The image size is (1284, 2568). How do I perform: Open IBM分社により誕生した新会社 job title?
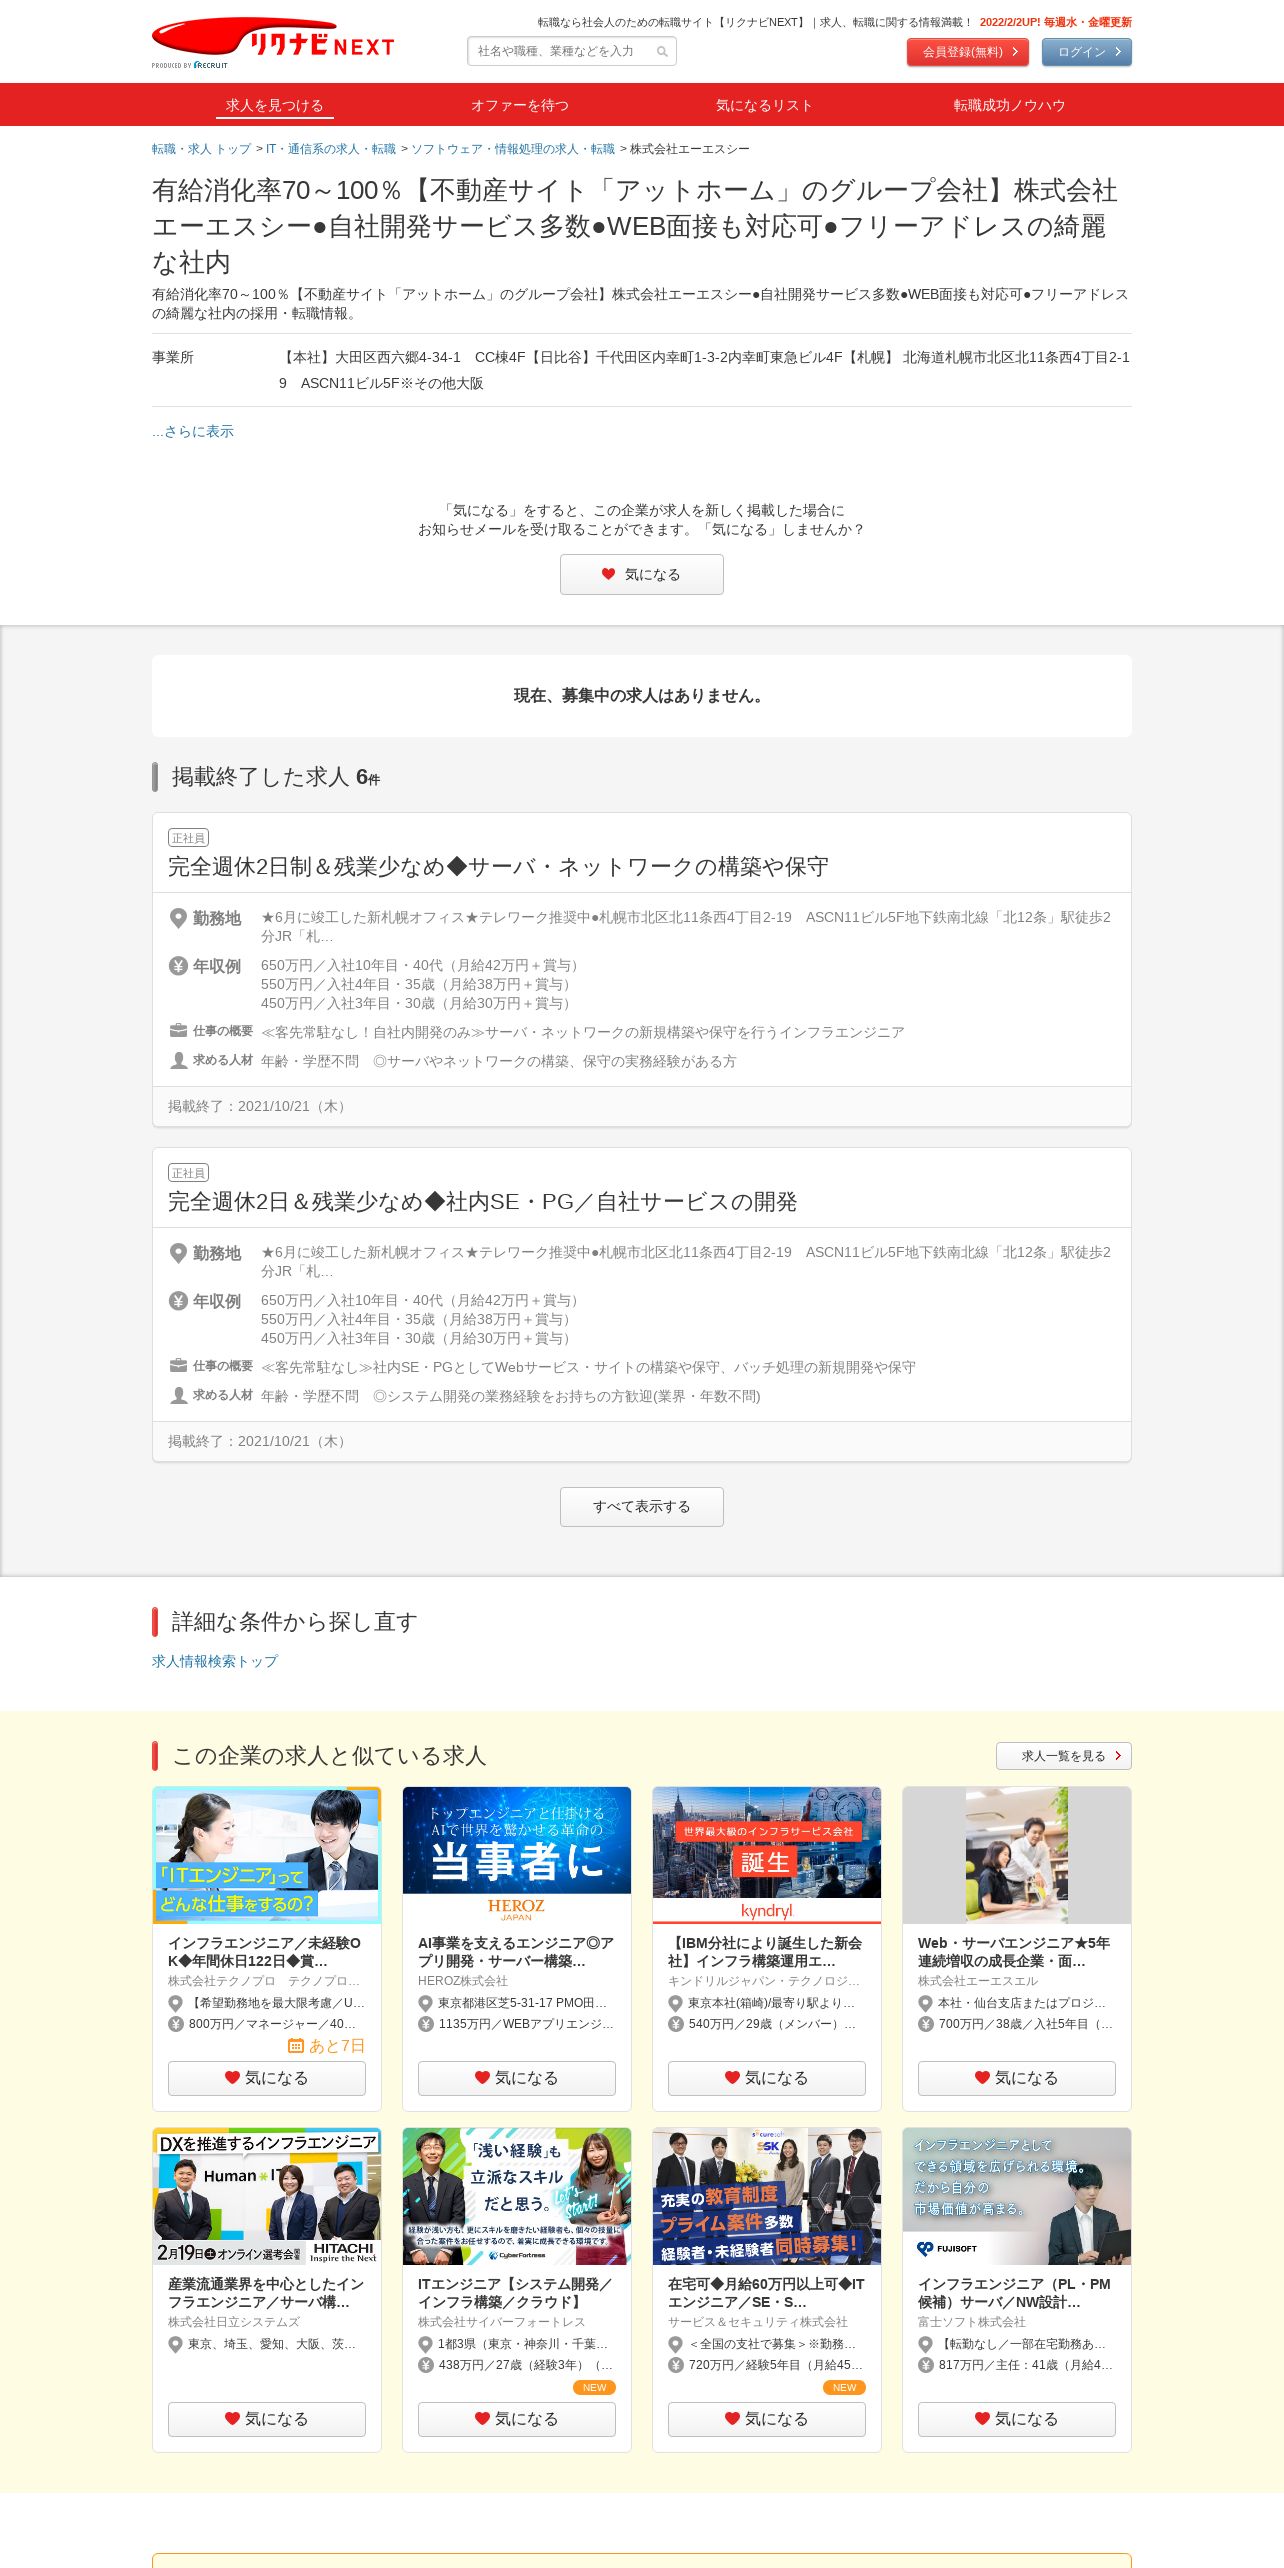pyautogui.click(x=765, y=1952)
